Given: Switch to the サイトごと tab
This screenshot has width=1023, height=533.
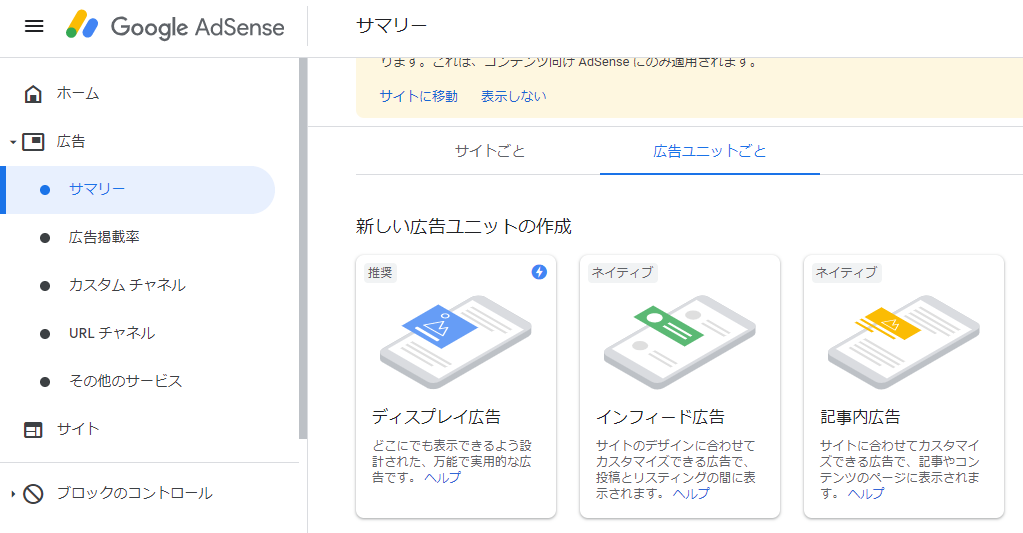Looking at the screenshot, I should 490,151.
